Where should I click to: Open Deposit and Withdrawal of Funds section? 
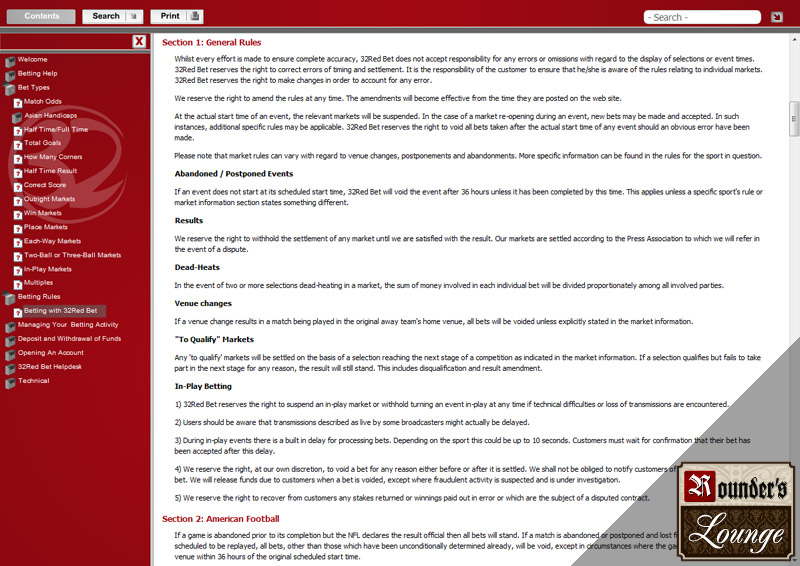point(69,339)
